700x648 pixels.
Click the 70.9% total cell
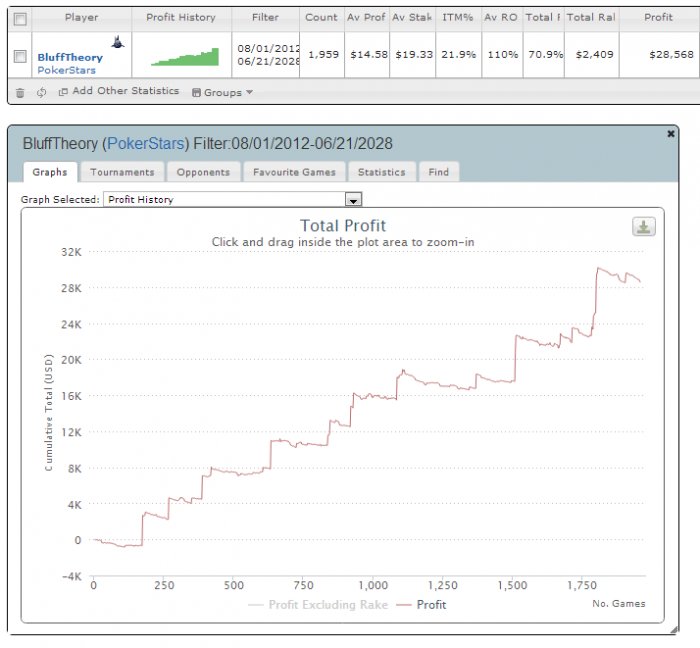546,54
